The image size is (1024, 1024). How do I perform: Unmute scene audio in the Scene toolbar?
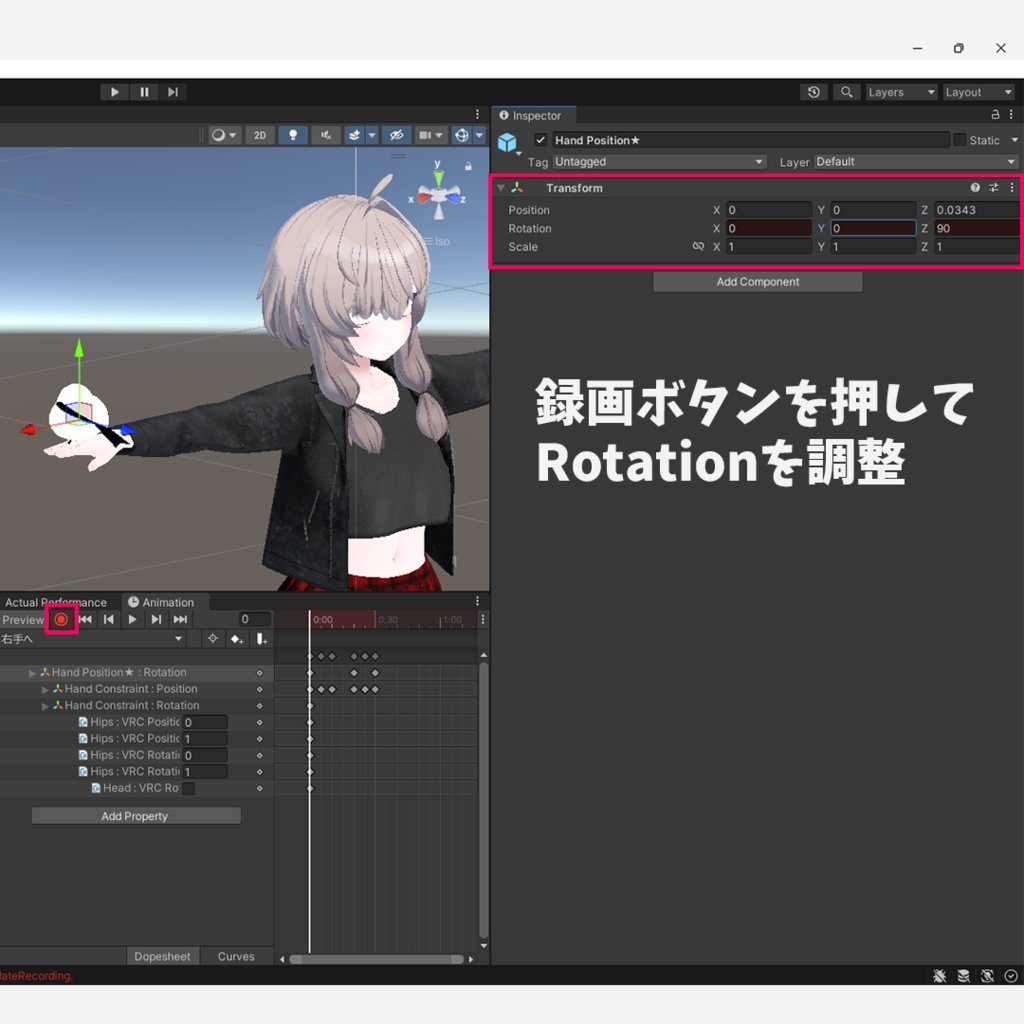point(326,135)
